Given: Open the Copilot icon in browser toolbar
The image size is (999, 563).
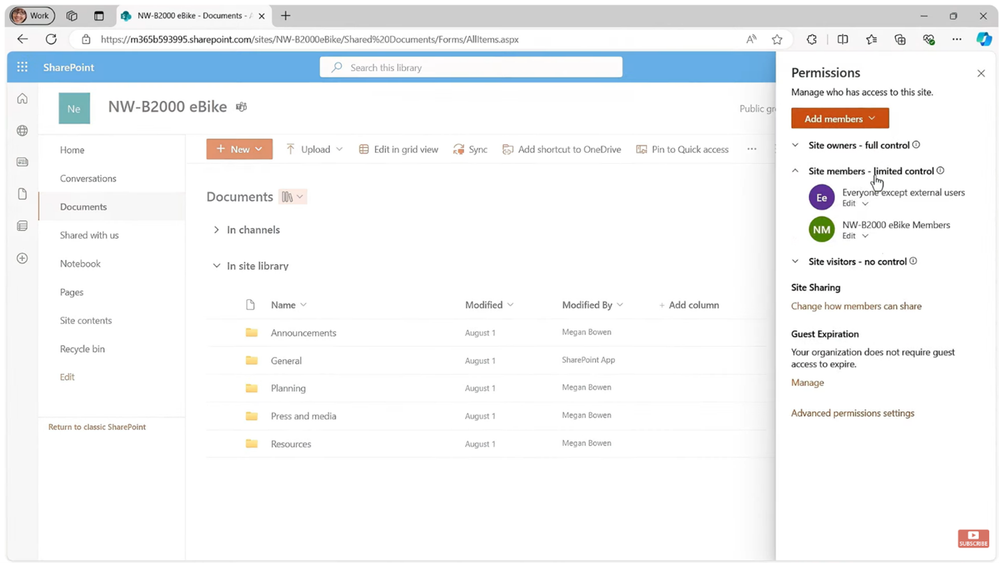Looking at the screenshot, I should (984, 39).
